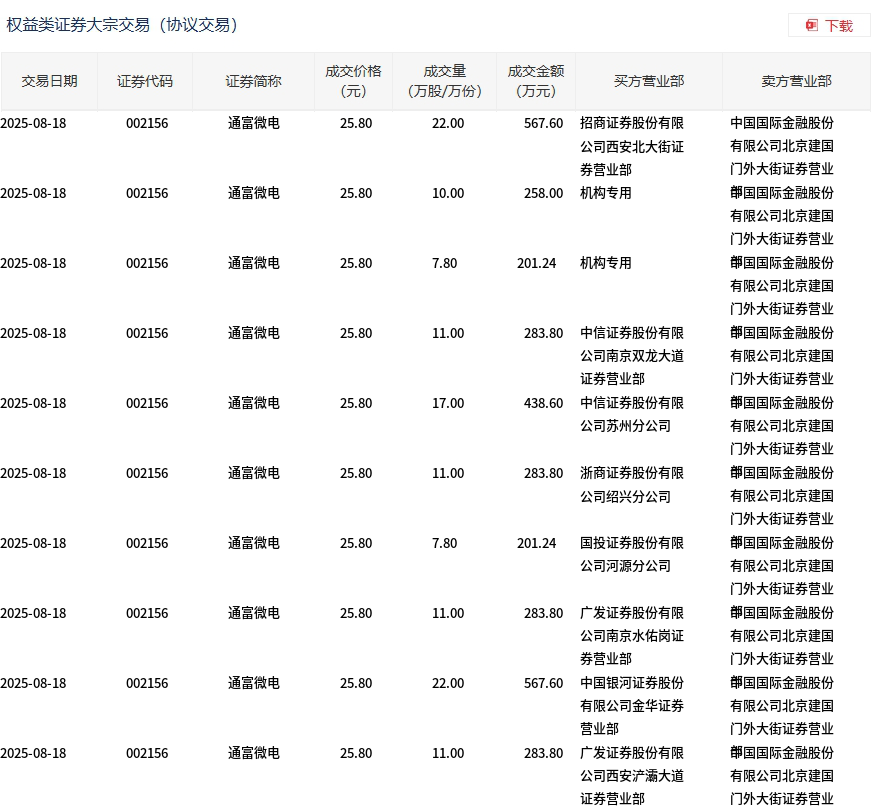The image size is (872, 812).
Task: Select buyer 中国银河证券 金华证券营业部 cell
Action: click(632, 706)
